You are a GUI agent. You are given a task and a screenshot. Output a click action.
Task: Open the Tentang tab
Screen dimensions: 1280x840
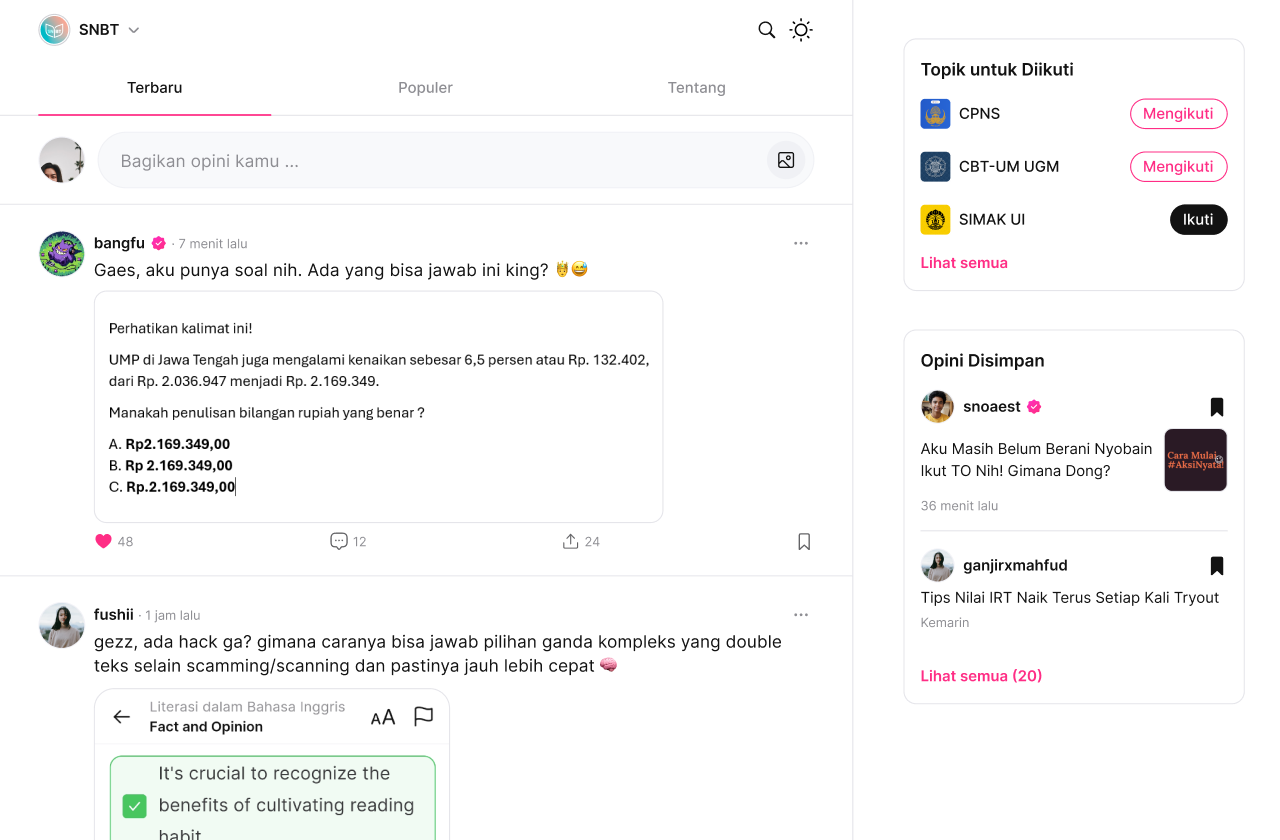[x=696, y=88]
